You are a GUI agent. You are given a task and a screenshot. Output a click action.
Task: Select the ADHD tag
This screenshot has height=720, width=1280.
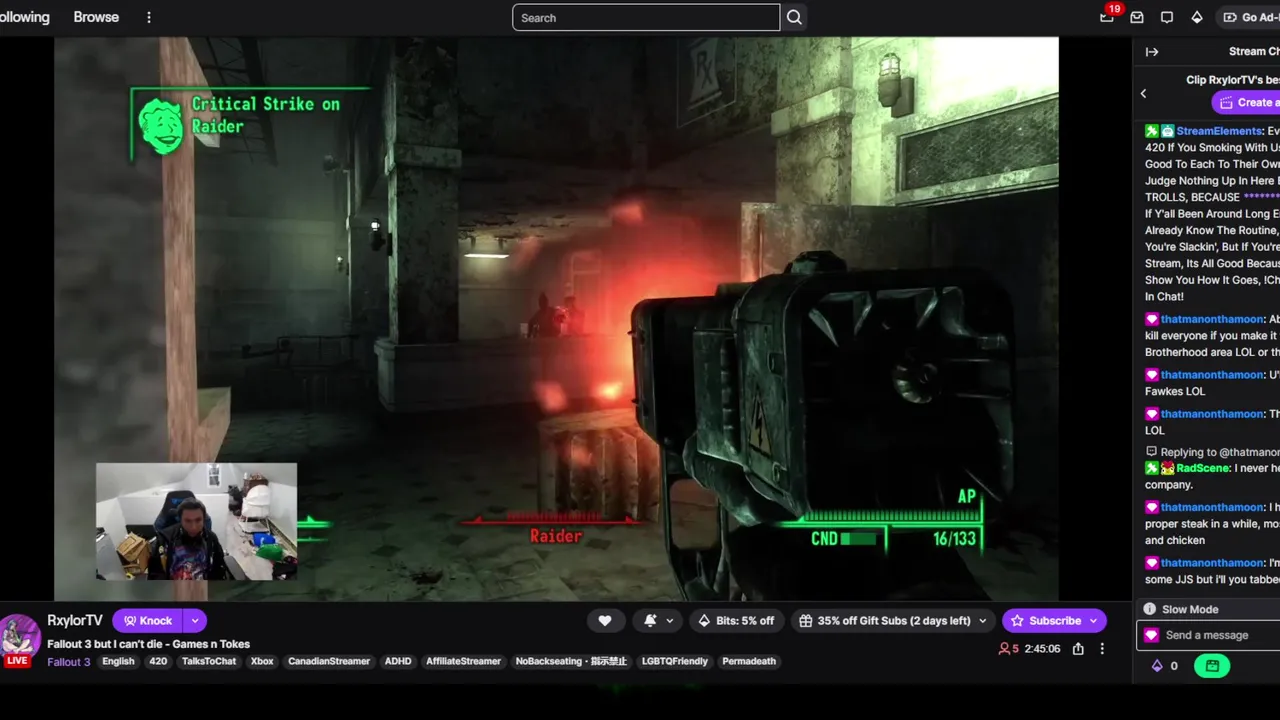click(398, 662)
